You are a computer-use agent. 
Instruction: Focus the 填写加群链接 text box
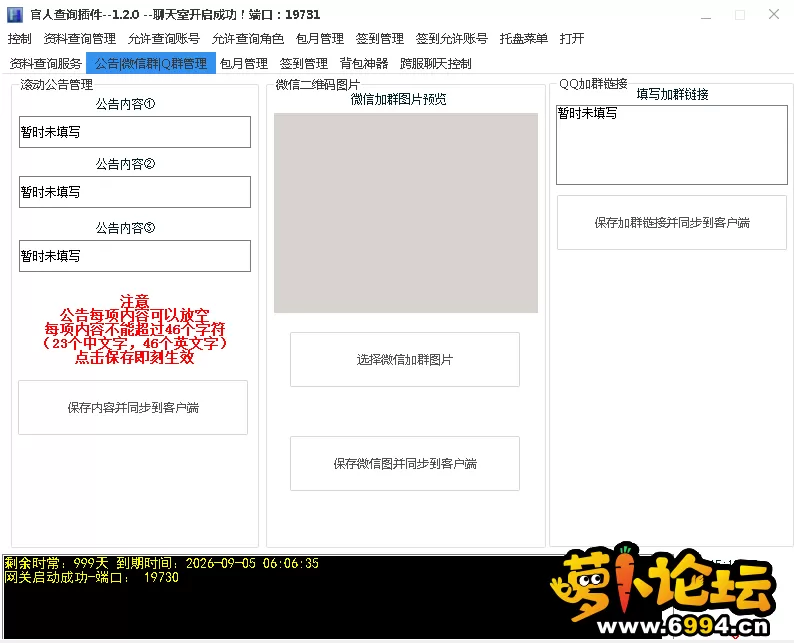tap(672, 145)
